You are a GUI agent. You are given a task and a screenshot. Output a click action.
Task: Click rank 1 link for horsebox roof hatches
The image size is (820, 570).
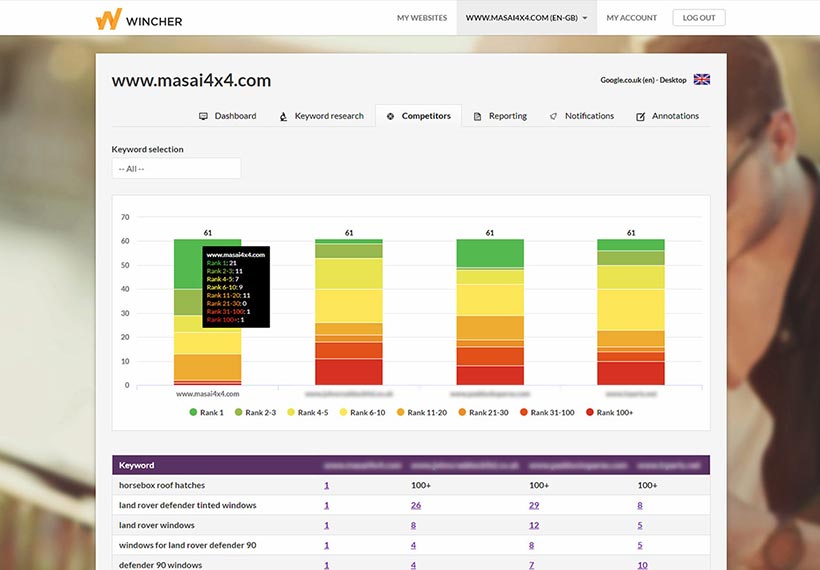pyautogui.click(x=326, y=486)
